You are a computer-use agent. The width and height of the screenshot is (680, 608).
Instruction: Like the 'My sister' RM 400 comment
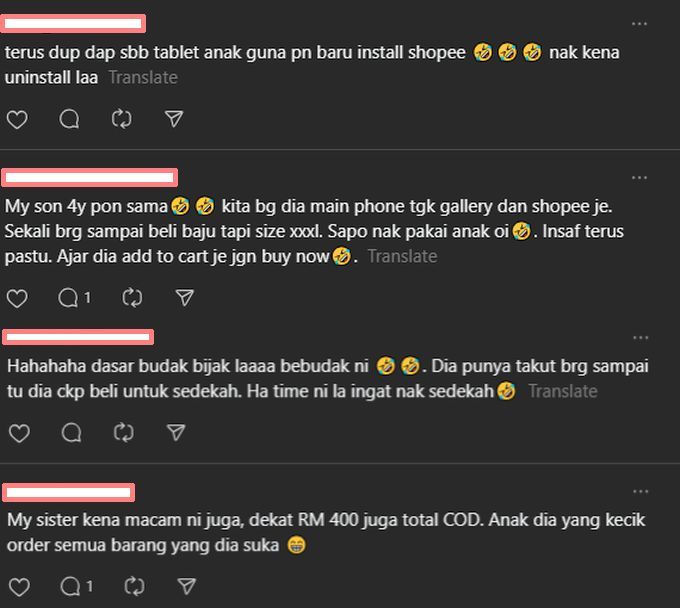(19, 587)
